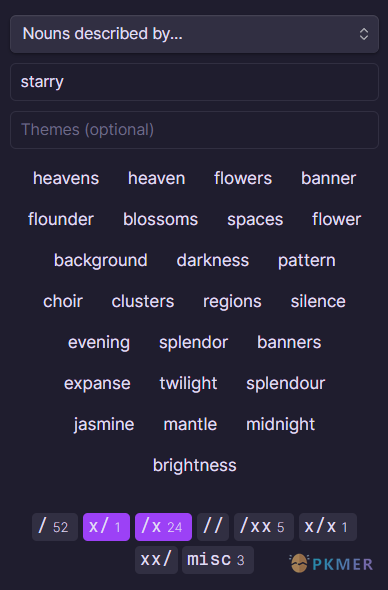Click the dropdown chevron arrows icon
Viewport: 388px width, 590px height.
[x=364, y=34]
